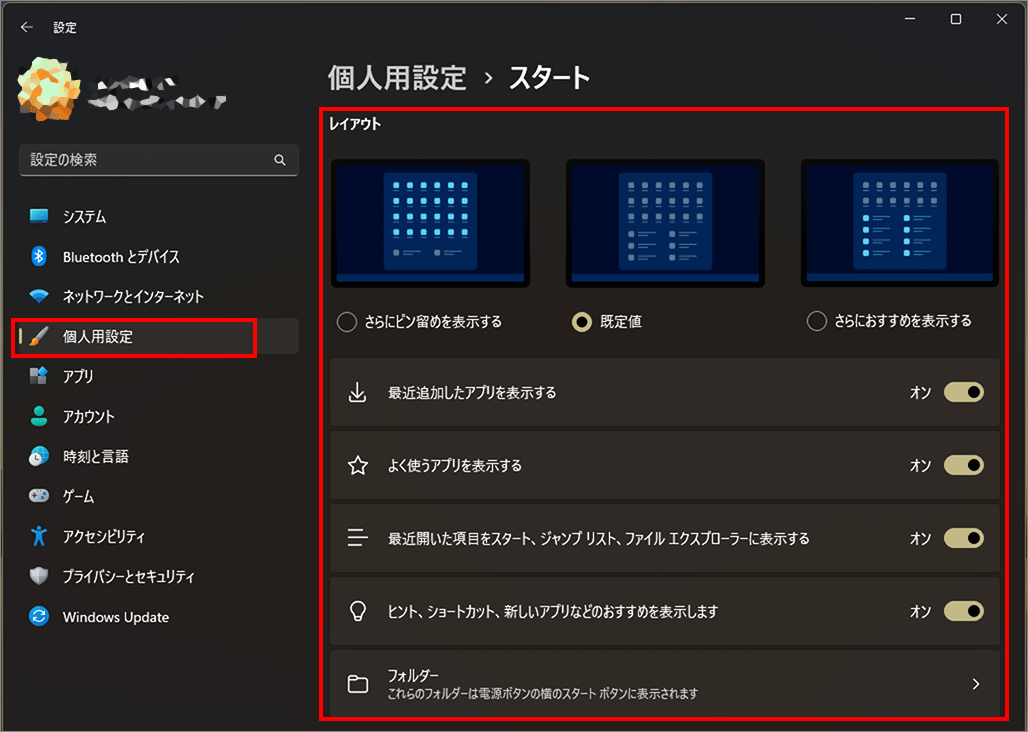Viewport: 1028px width, 732px height.
Task: Go to 個人用設定 breadcrumb link
Action: coord(397,78)
